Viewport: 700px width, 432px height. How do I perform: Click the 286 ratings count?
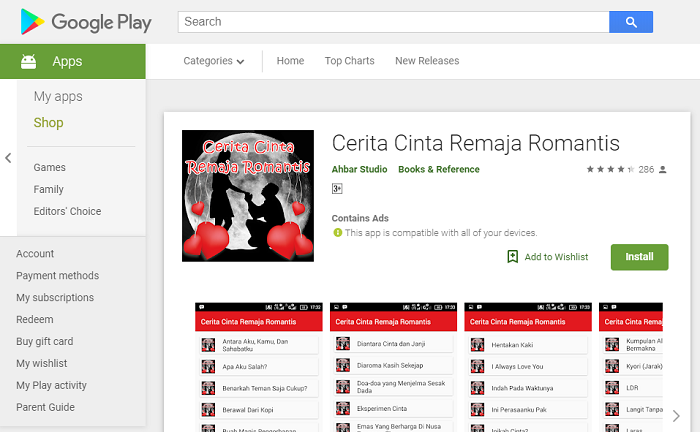646,170
